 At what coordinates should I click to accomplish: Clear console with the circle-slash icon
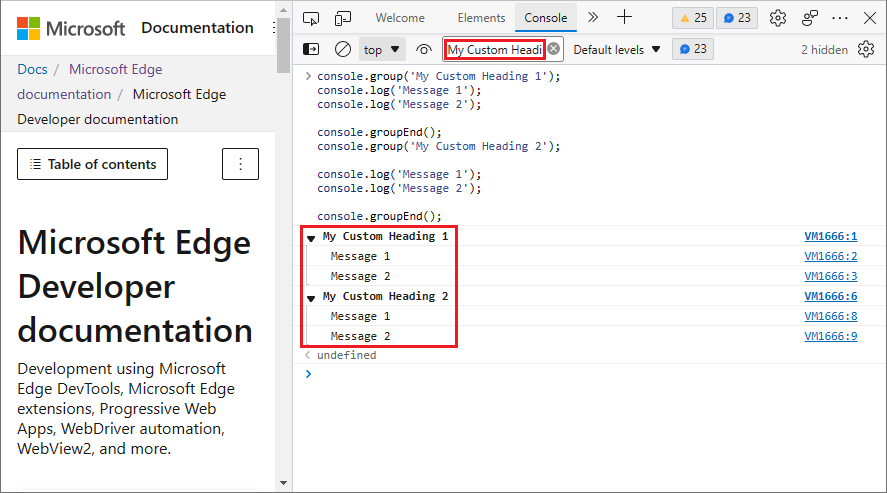pyautogui.click(x=343, y=49)
